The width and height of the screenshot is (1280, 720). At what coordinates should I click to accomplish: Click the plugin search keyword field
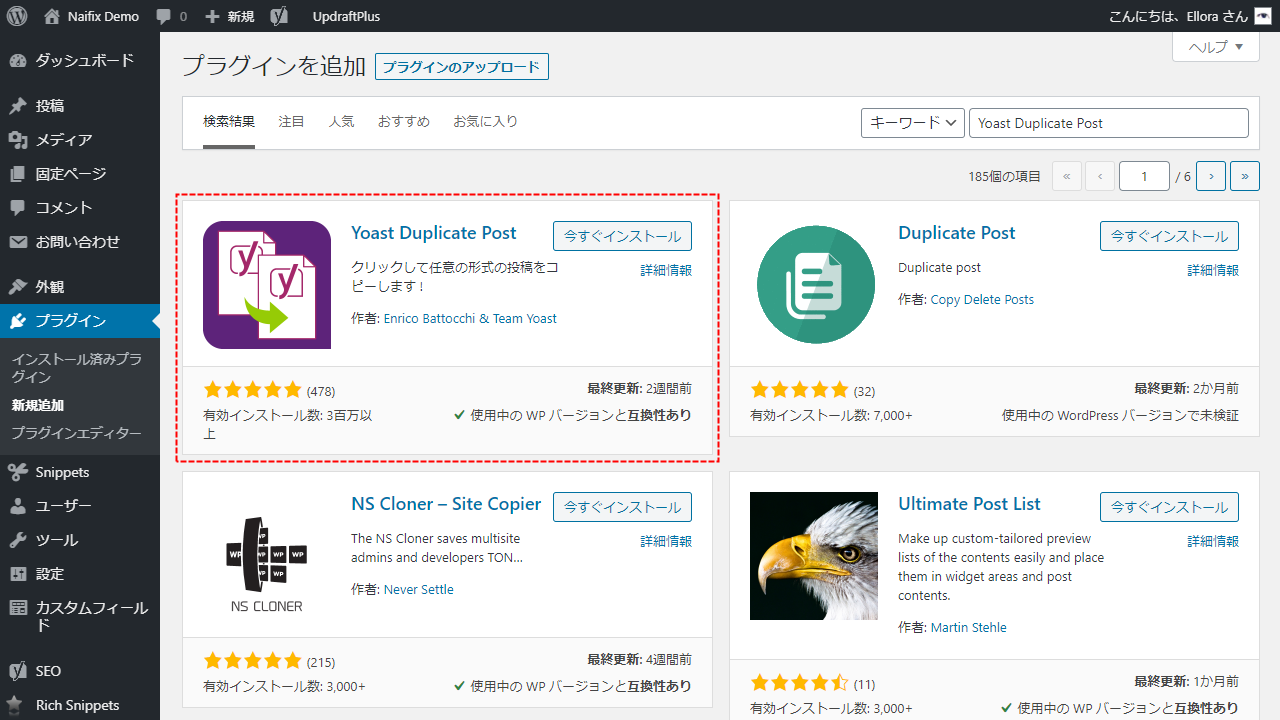tap(1109, 123)
